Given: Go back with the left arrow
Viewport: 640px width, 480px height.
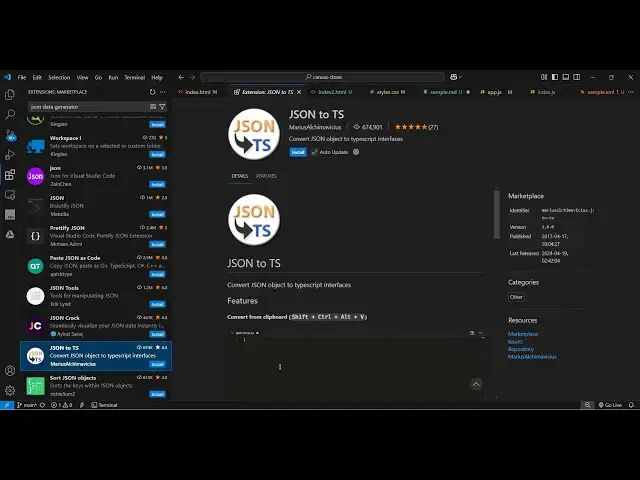Looking at the screenshot, I should pyautogui.click(x=181, y=77).
